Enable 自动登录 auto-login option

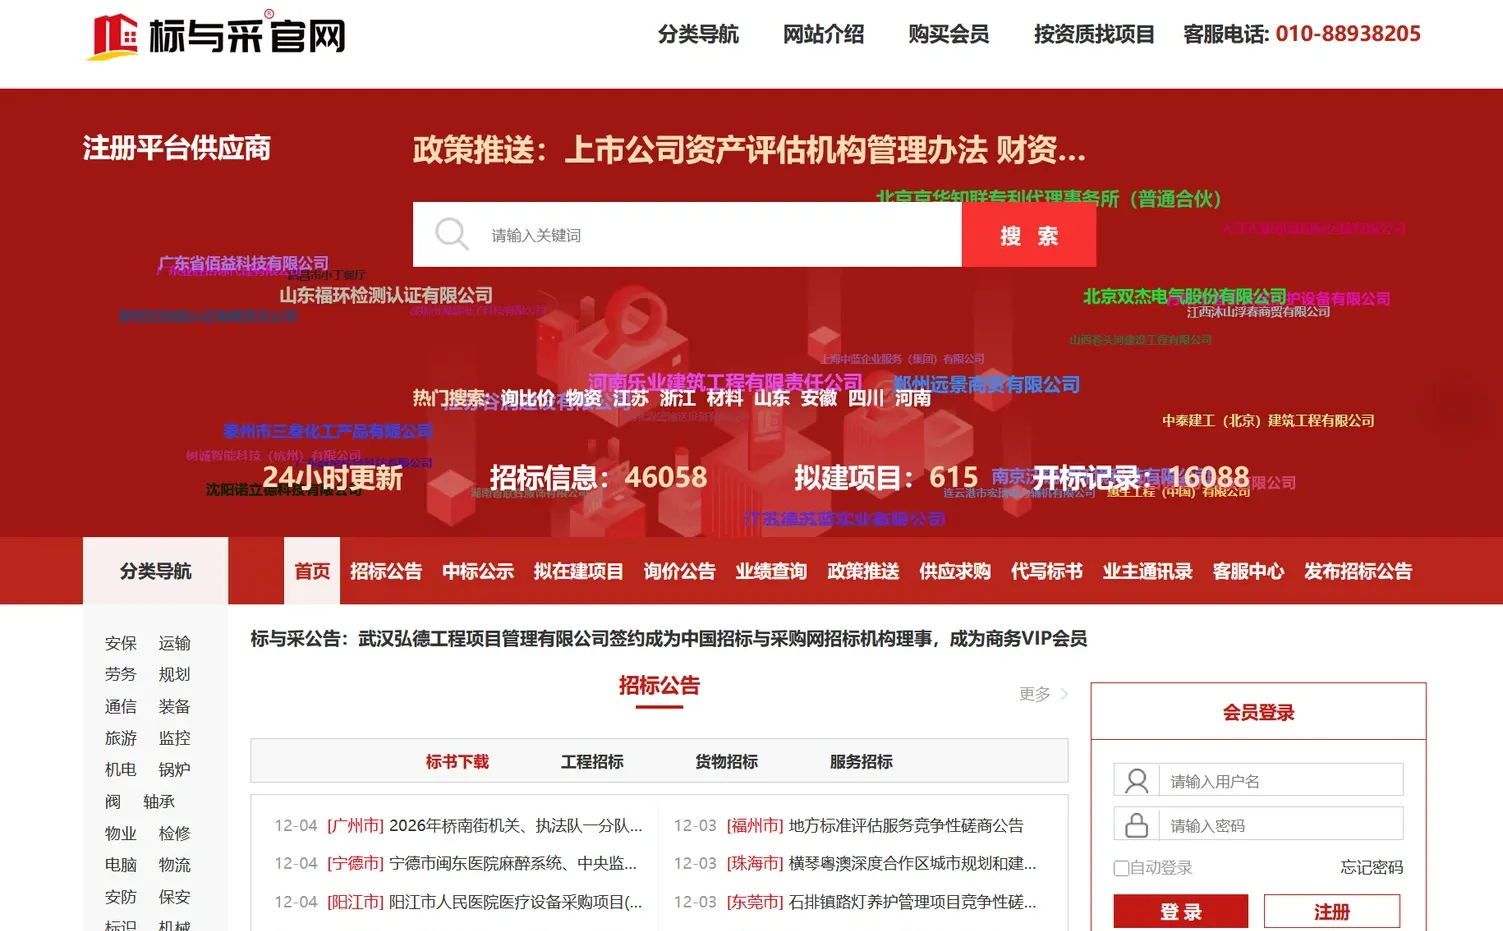coord(1121,868)
